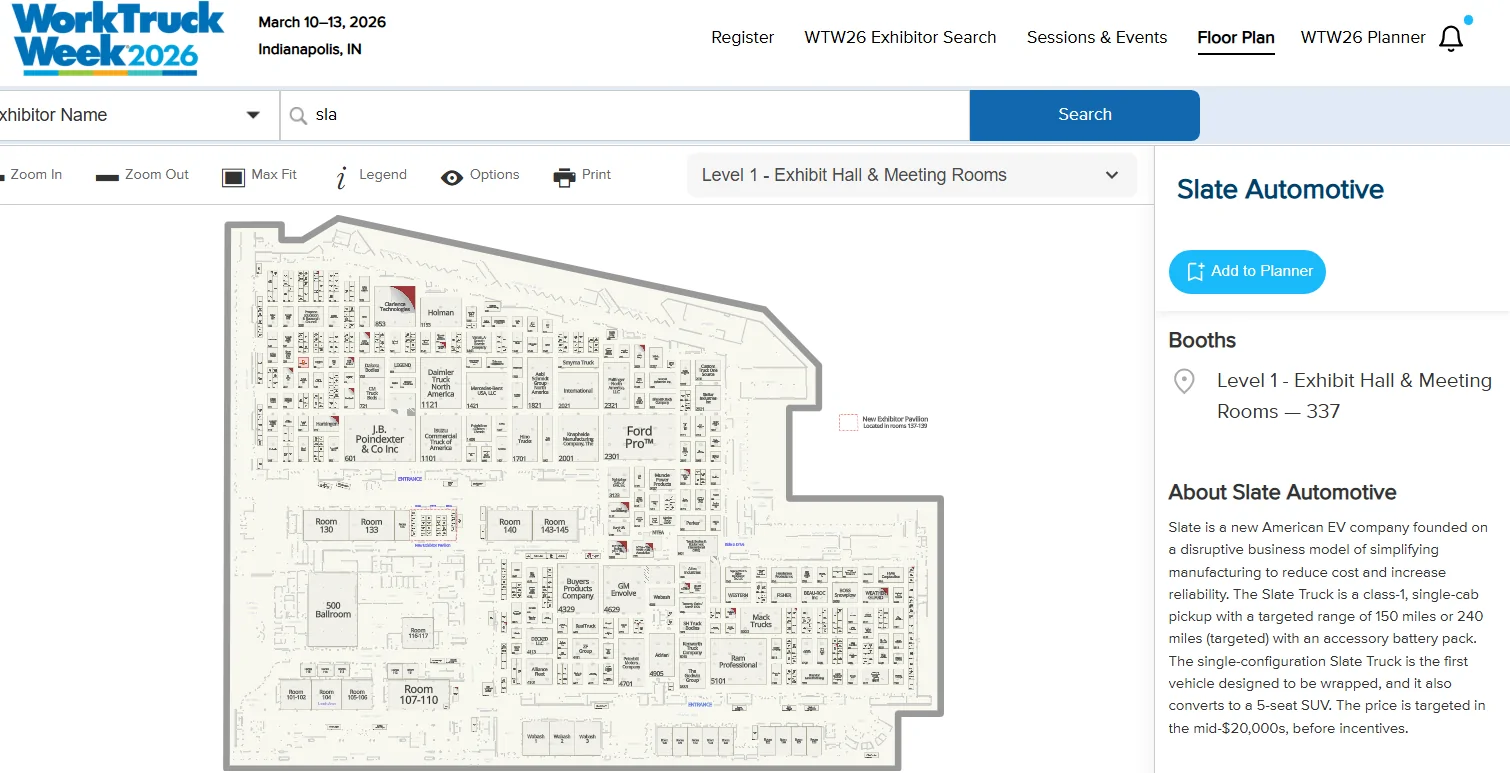This screenshot has width=1510, height=773.
Task: Click the search magnifier icon
Action: point(297,115)
